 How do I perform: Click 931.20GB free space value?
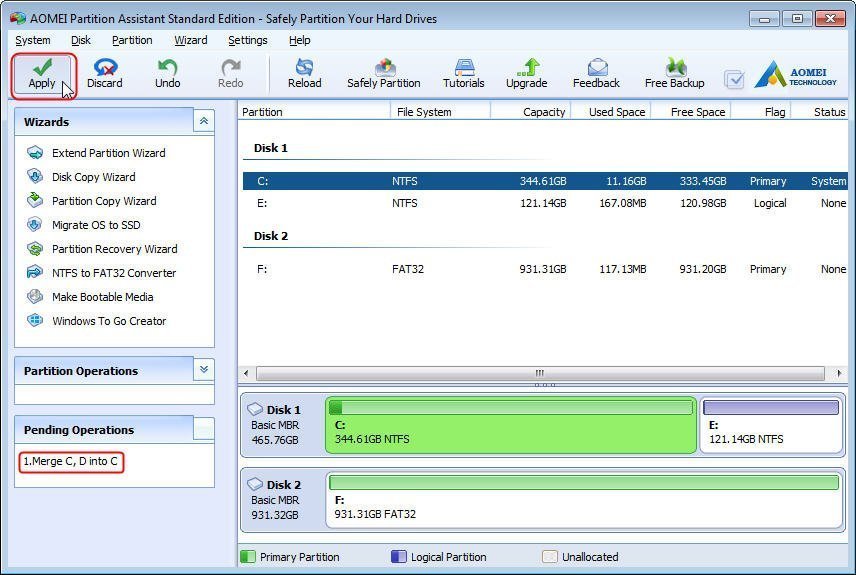pyautogui.click(x=703, y=269)
